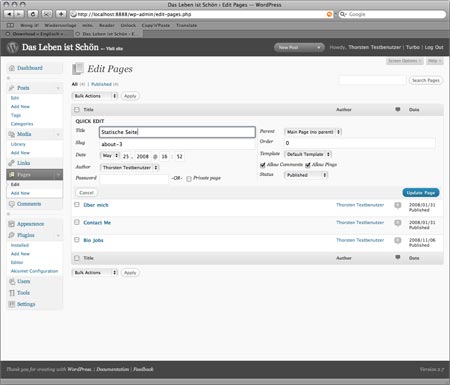Click into the Title field Statische Seite
450x385 pixels.
tap(177, 132)
